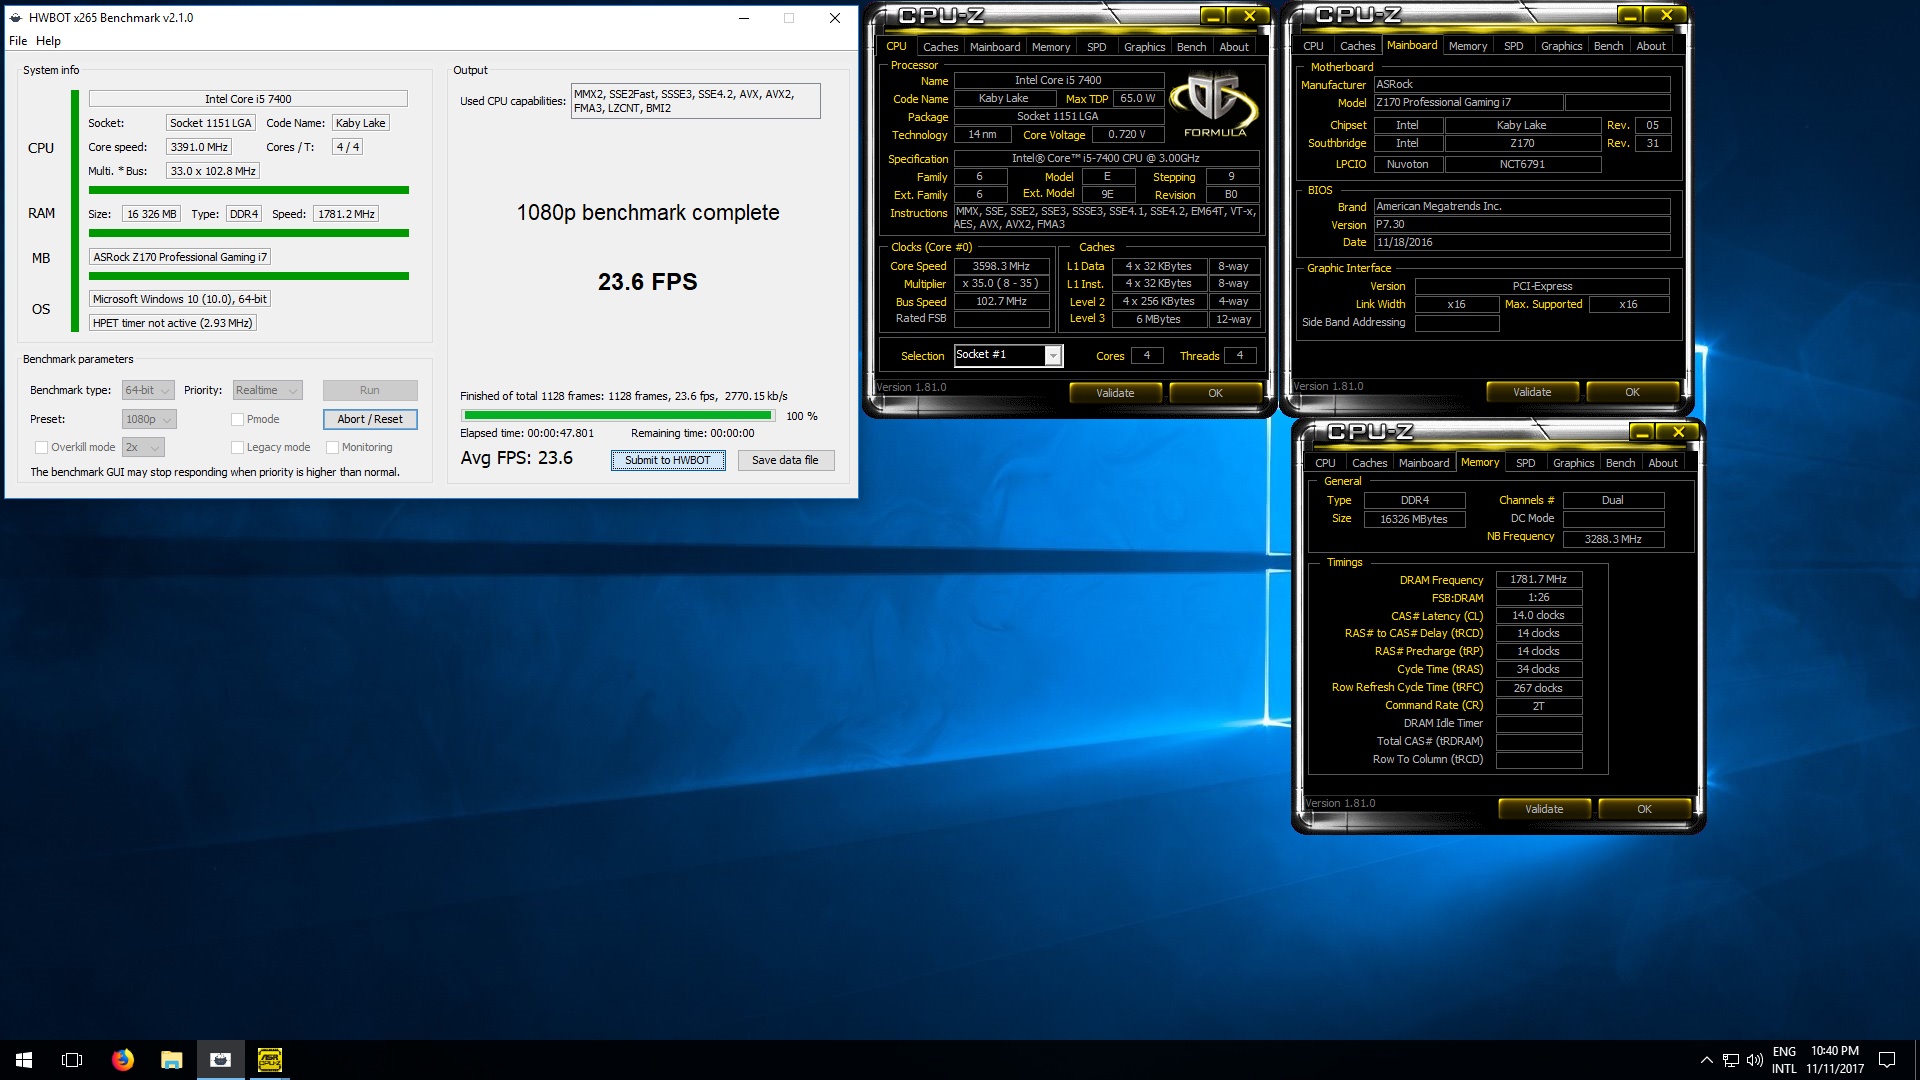Click OK in the CPU-Z Memory window

tap(1644, 809)
